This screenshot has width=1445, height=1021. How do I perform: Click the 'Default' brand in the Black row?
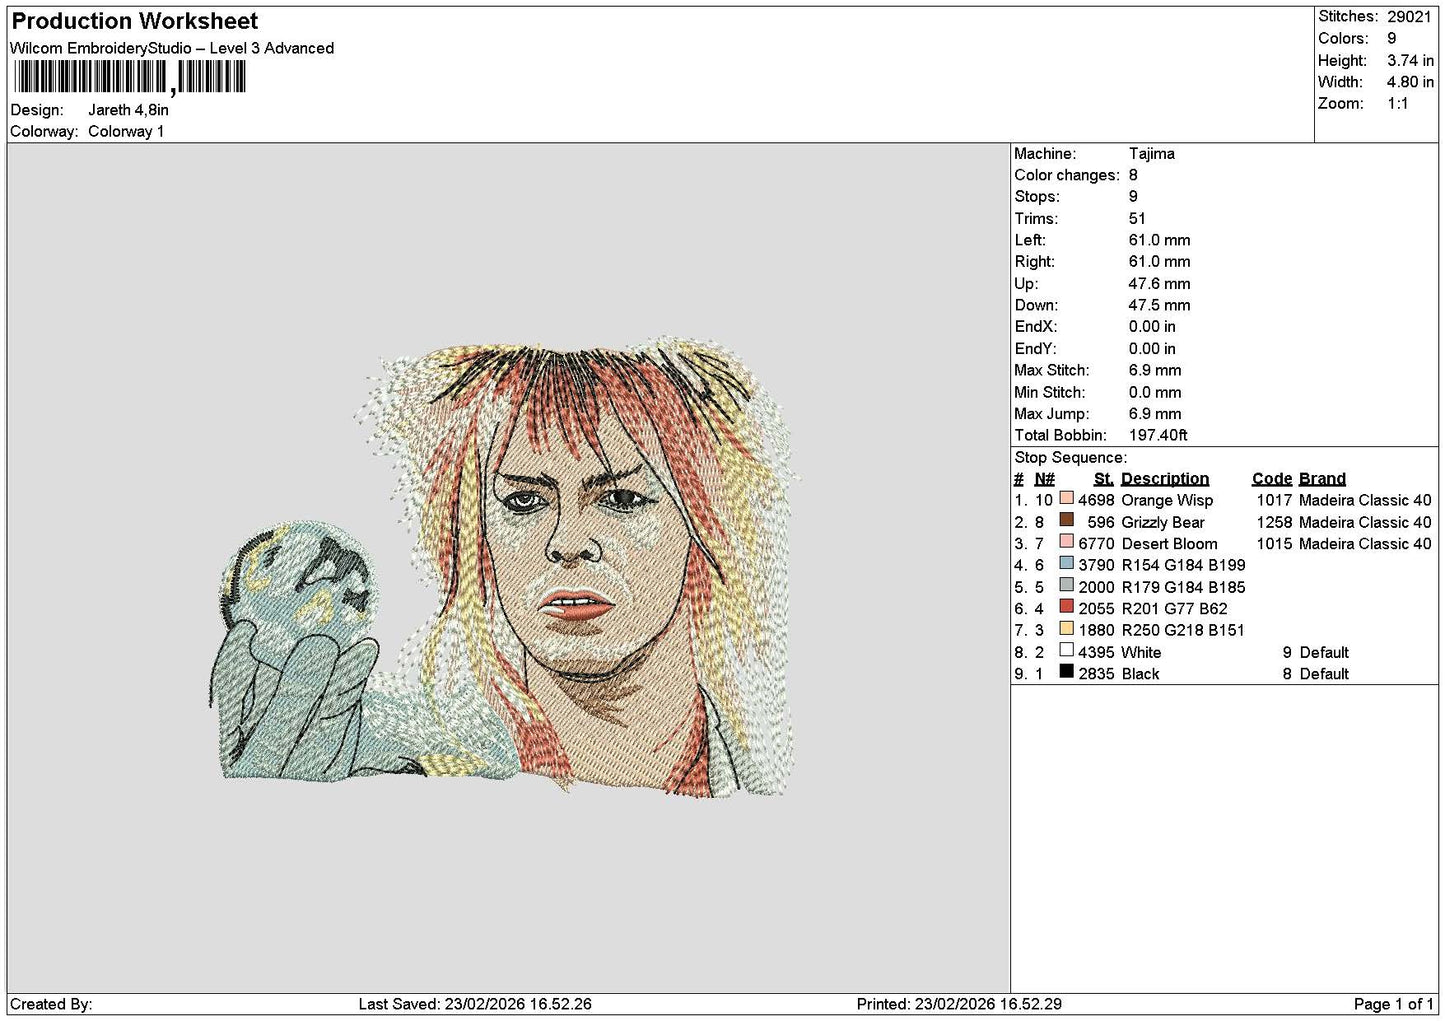pyautogui.click(x=1324, y=674)
